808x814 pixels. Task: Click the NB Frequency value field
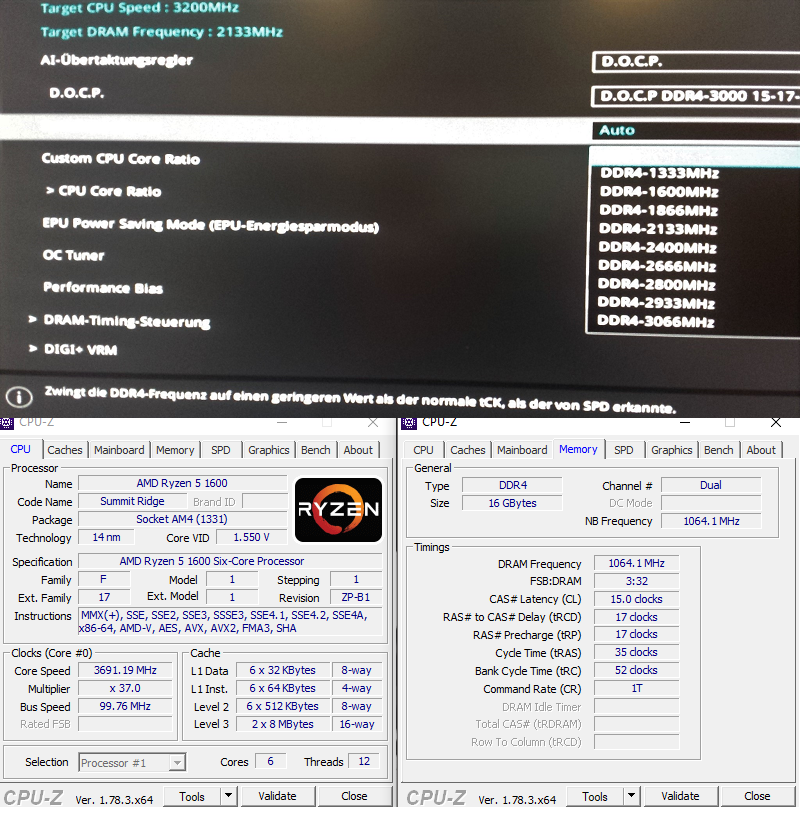711,521
